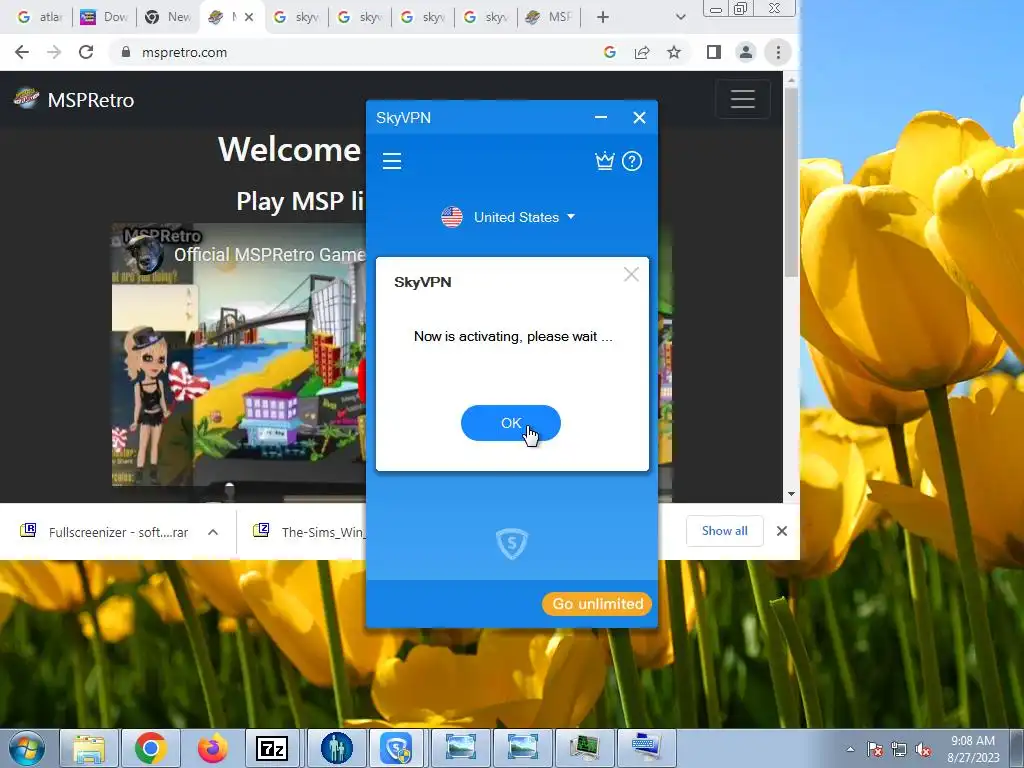Image resolution: width=1024 pixels, height=768 pixels.
Task: Switch to the 'New' tab
Action: point(167,17)
